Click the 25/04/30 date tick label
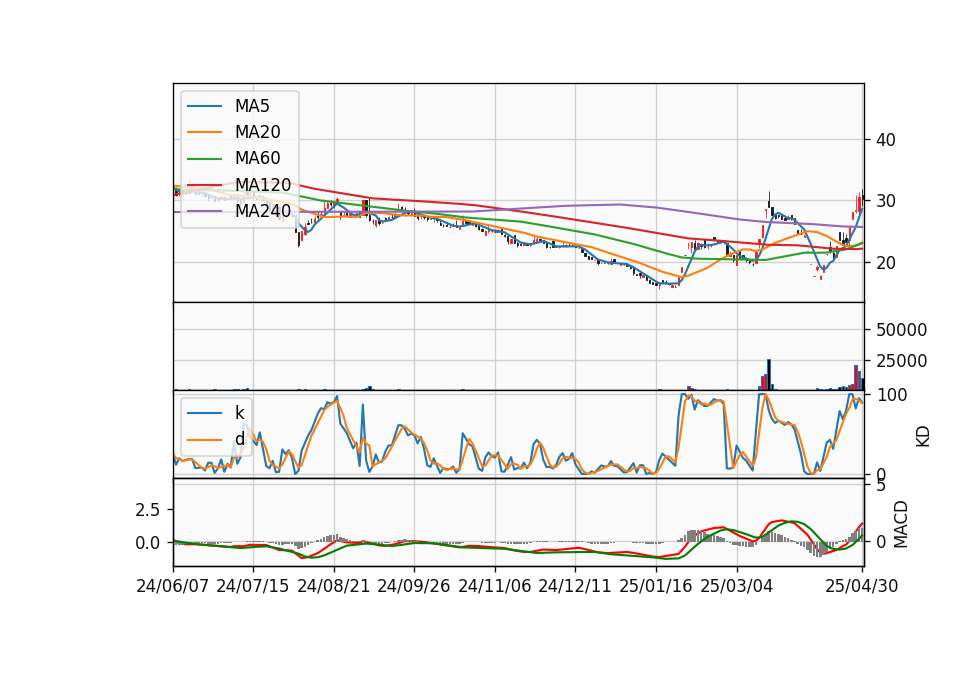The width and height of the screenshot is (960, 690). pyautogui.click(x=862, y=586)
